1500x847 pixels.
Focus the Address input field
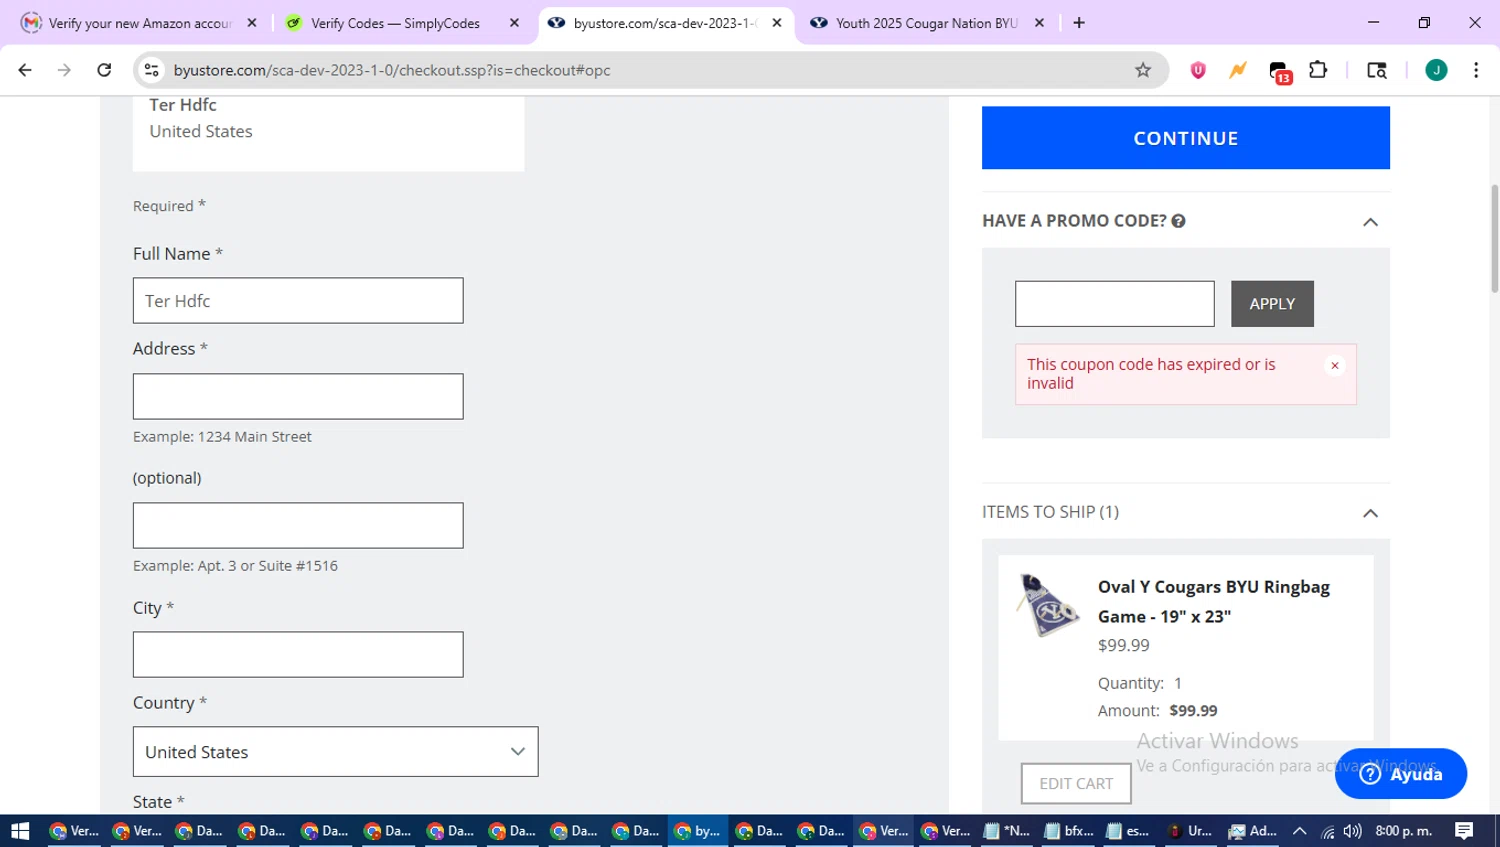click(298, 397)
